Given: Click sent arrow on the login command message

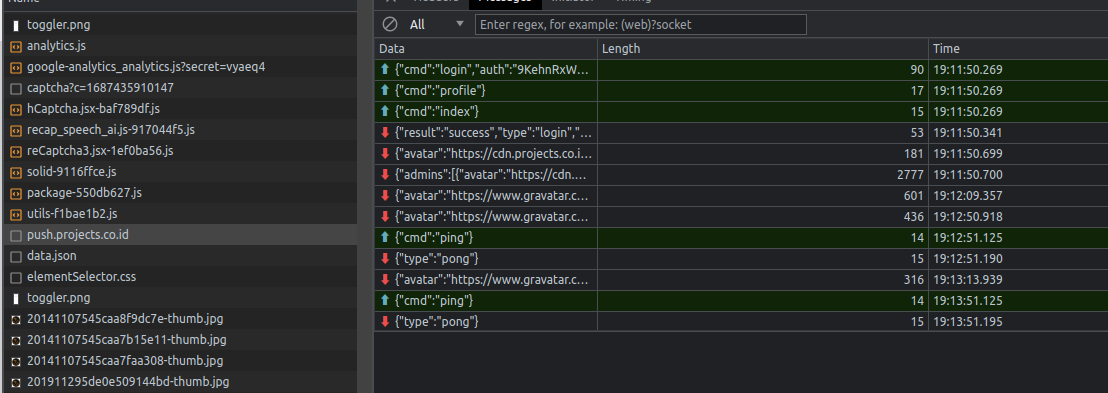Looking at the screenshot, I should click(x=385, y=69).
